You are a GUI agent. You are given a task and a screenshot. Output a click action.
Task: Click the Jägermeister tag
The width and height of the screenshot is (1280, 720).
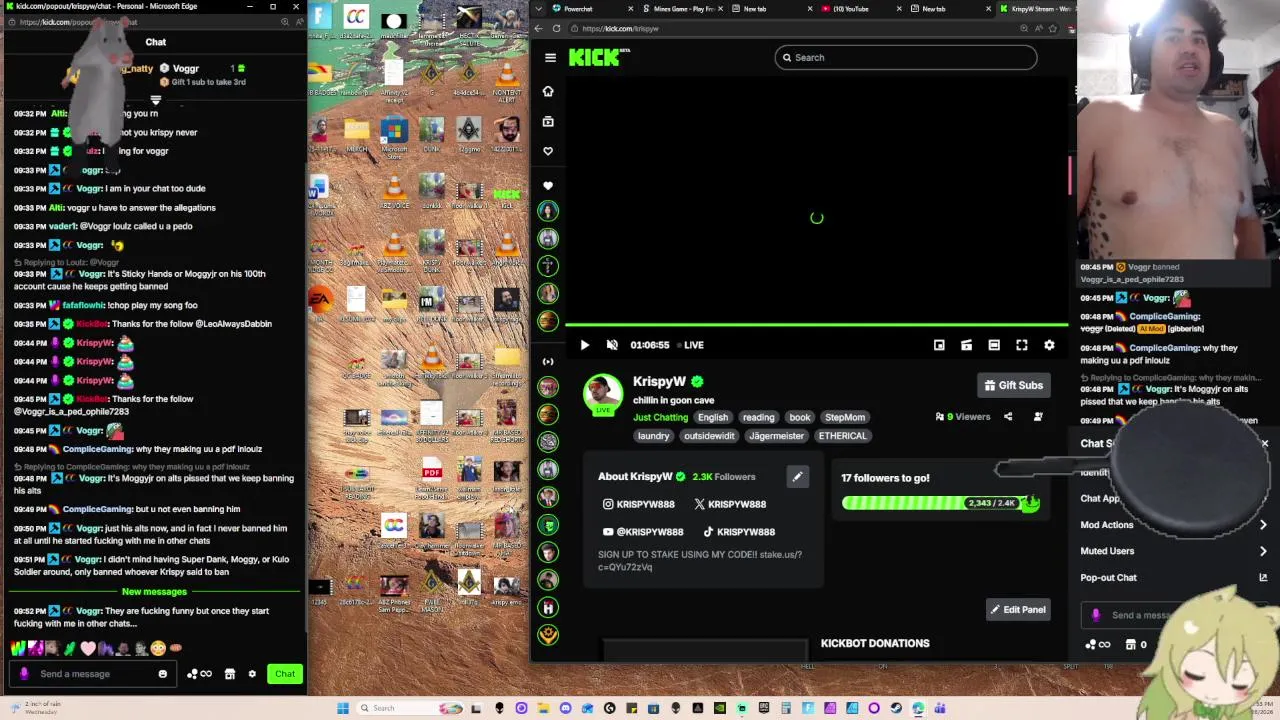point(776,436)
